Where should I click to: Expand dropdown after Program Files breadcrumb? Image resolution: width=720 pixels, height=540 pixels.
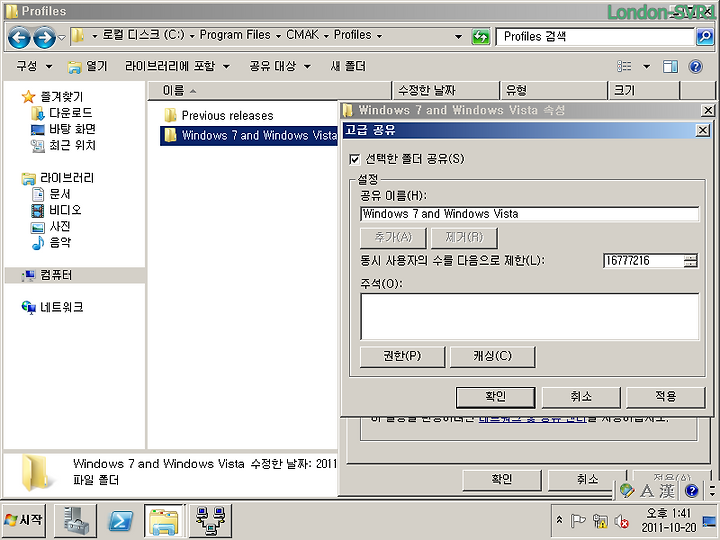click(x=278, y=36)
